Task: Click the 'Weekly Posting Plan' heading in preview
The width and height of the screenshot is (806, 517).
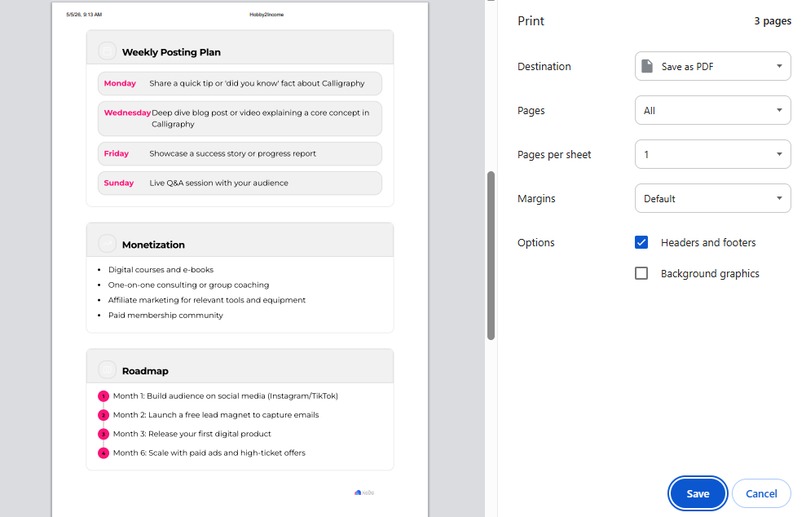Action: [x=171, y=52]
